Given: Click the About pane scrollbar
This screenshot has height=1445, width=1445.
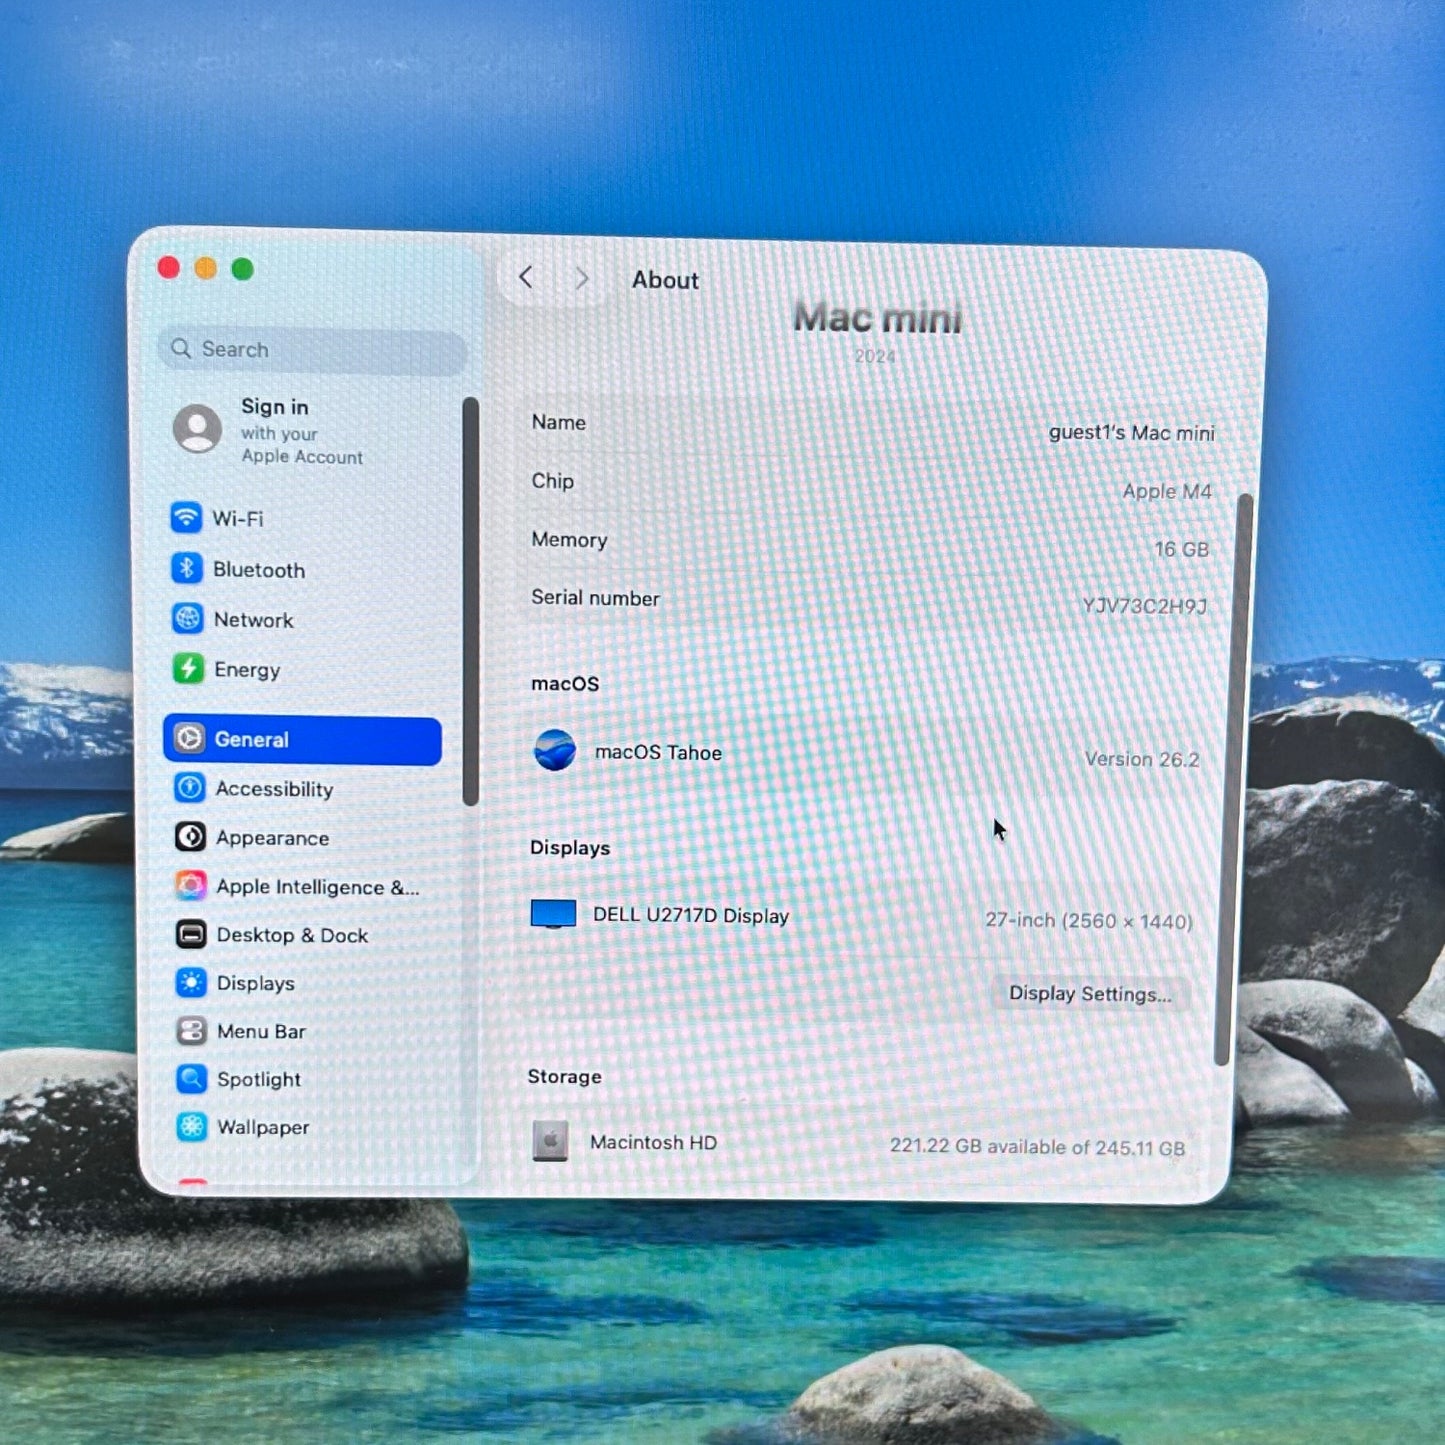Looking at the screenshot, I should pyautogui.click(x=1233, y=779).
